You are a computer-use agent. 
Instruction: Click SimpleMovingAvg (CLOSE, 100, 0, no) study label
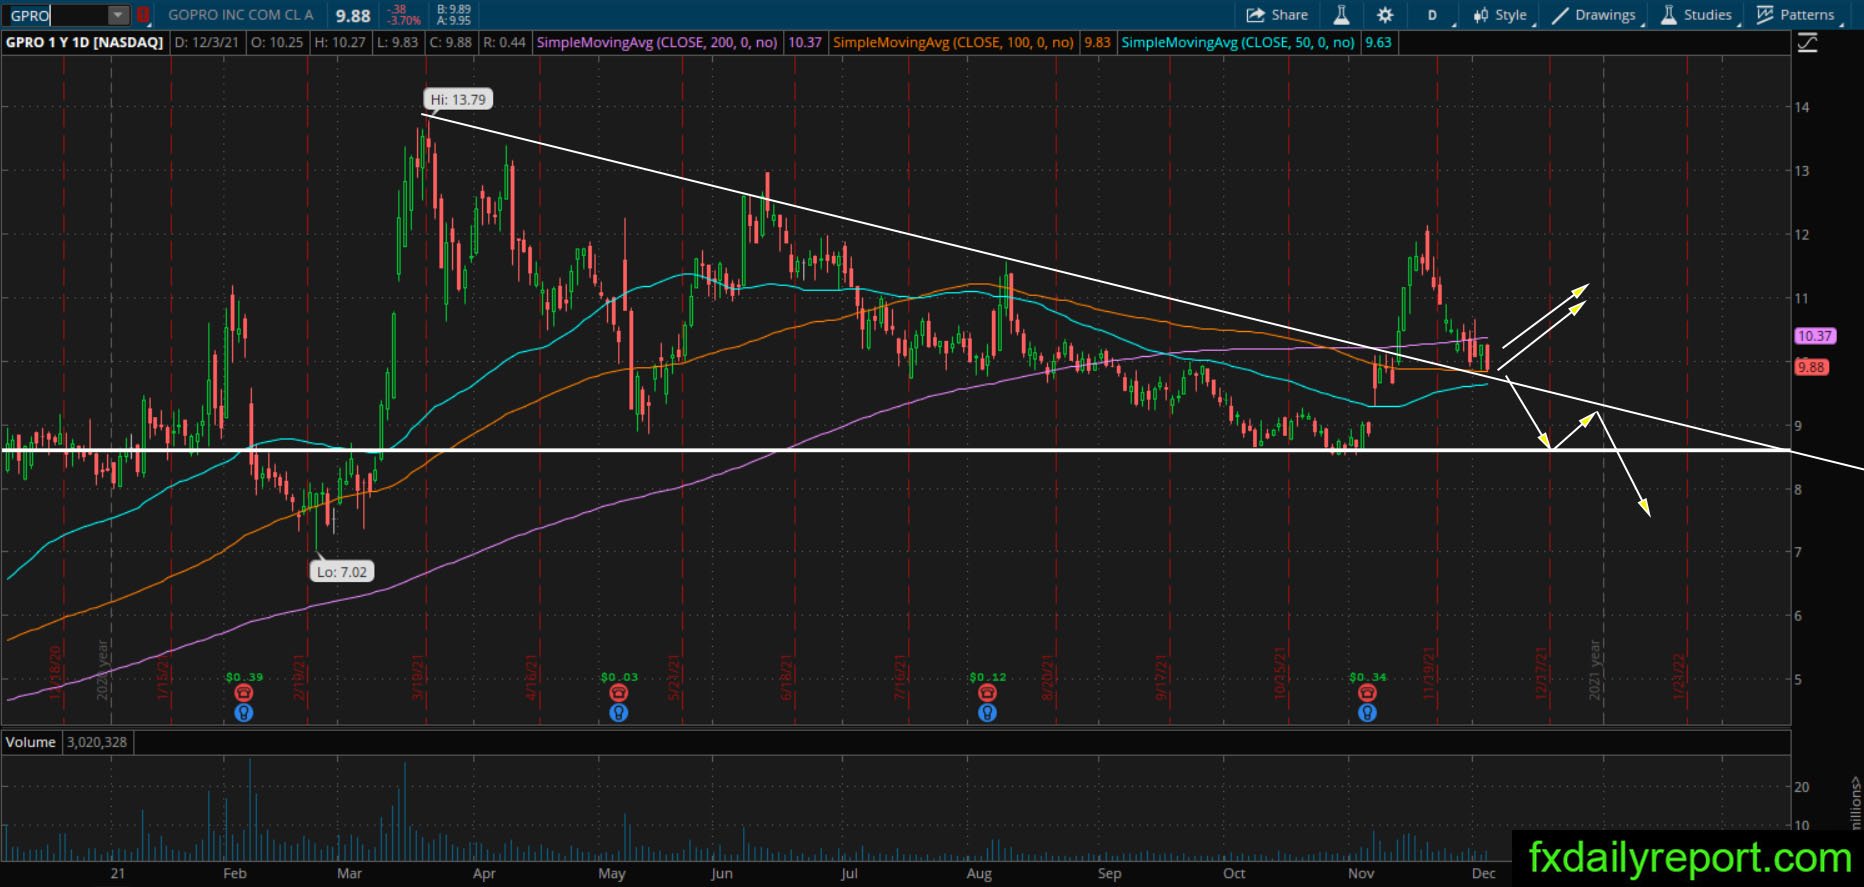[x=953, y=43]
